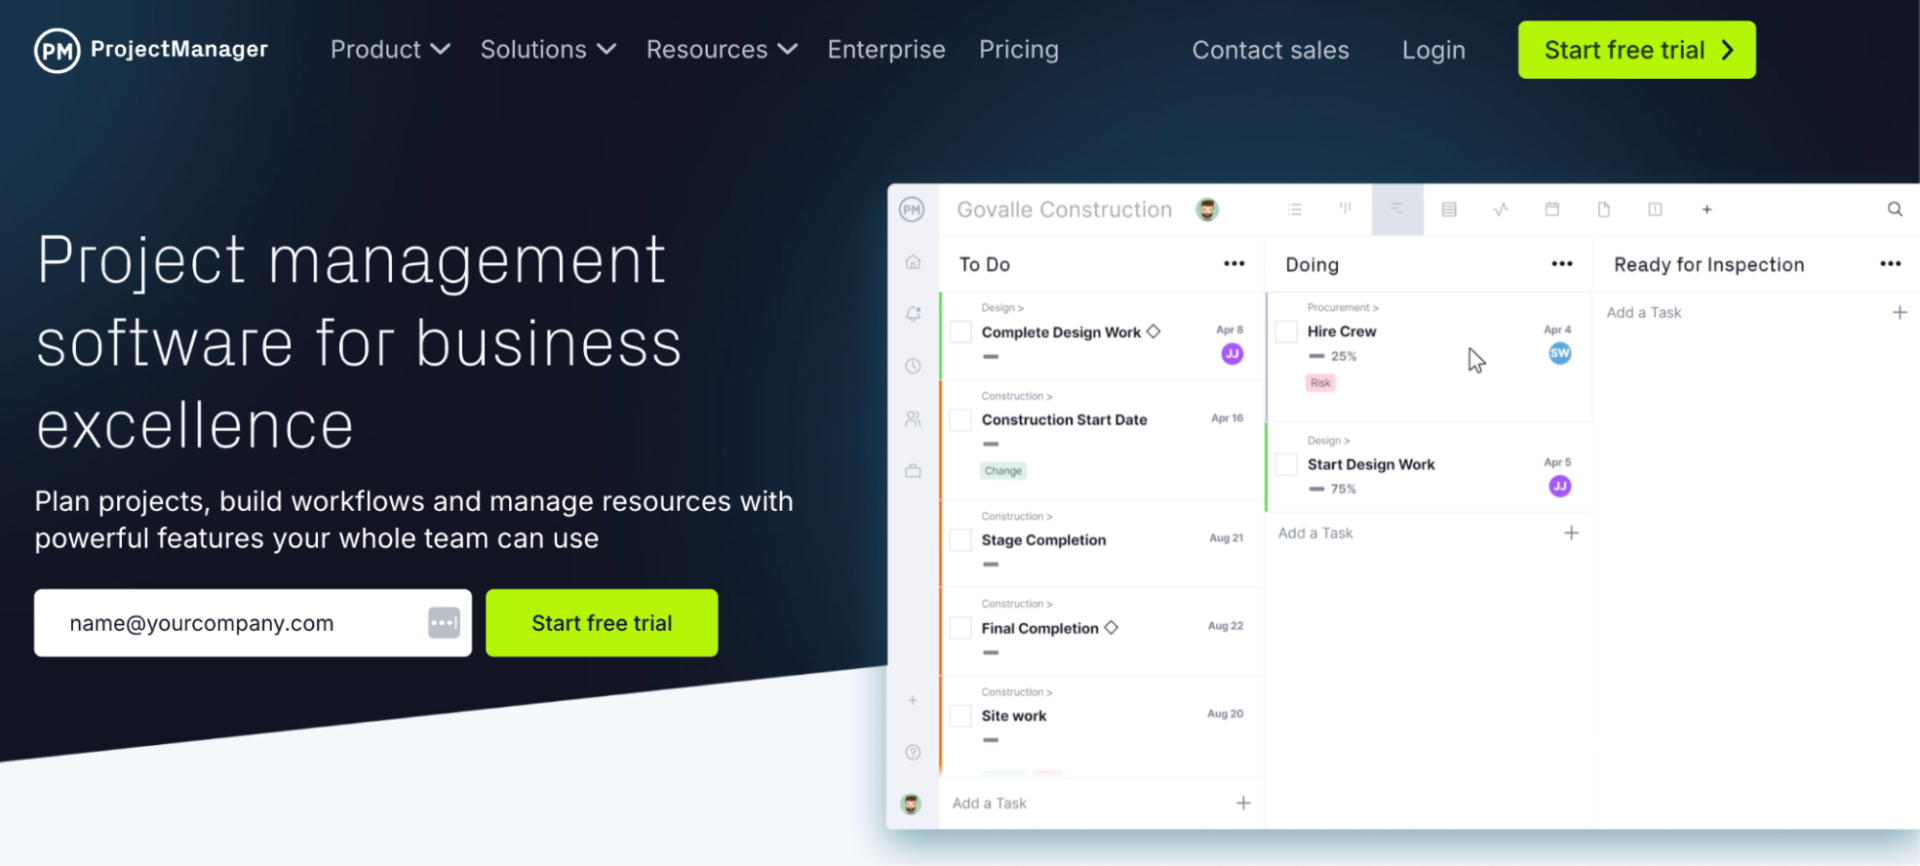Click the Procurement breadcrumb above Hire Crew

[1343, 307]
